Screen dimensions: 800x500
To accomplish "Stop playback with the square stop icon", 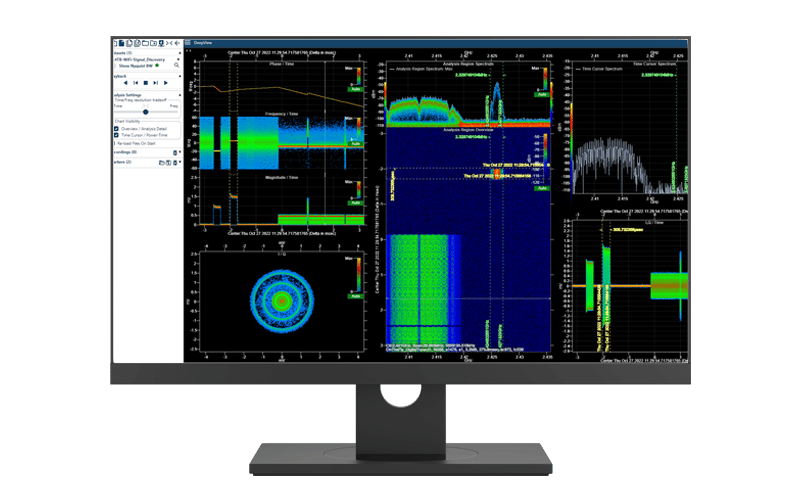I will (145, 83).
